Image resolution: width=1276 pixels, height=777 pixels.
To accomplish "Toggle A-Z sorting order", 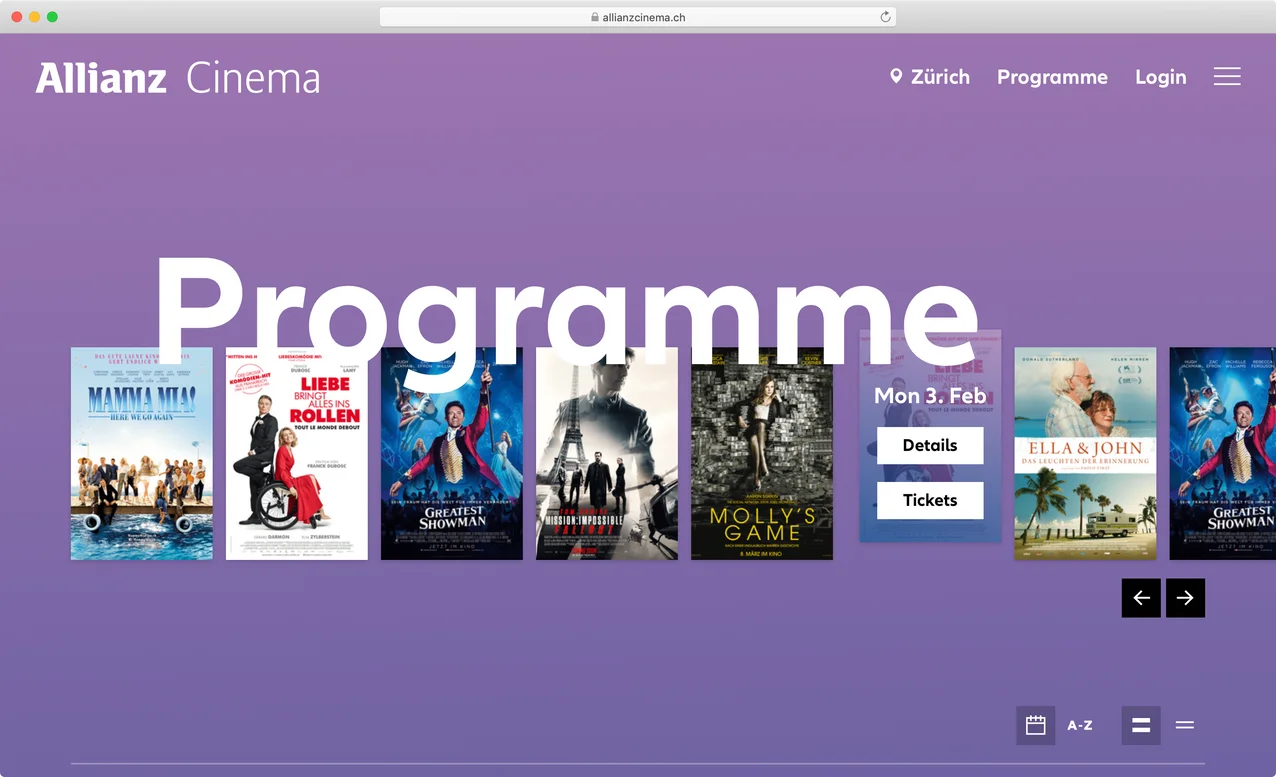I will tap(1080, 725).
